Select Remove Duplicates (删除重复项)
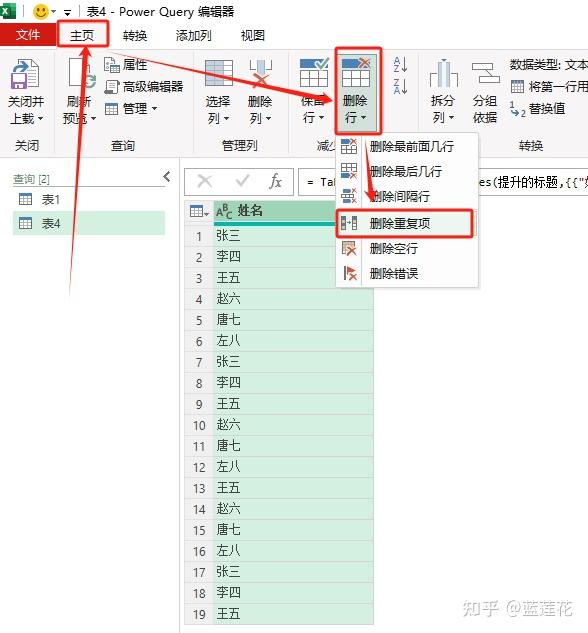This screenshot has height=633, width=588. (404, 223)
